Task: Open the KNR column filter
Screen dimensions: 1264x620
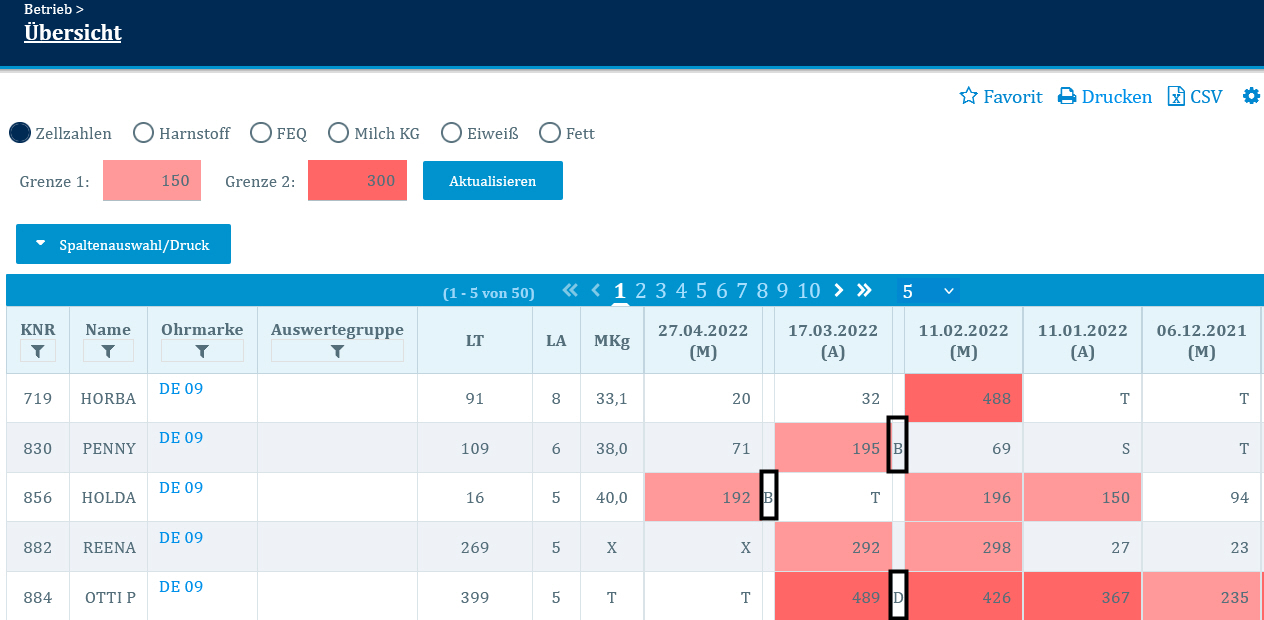Action: click(37, 351)
